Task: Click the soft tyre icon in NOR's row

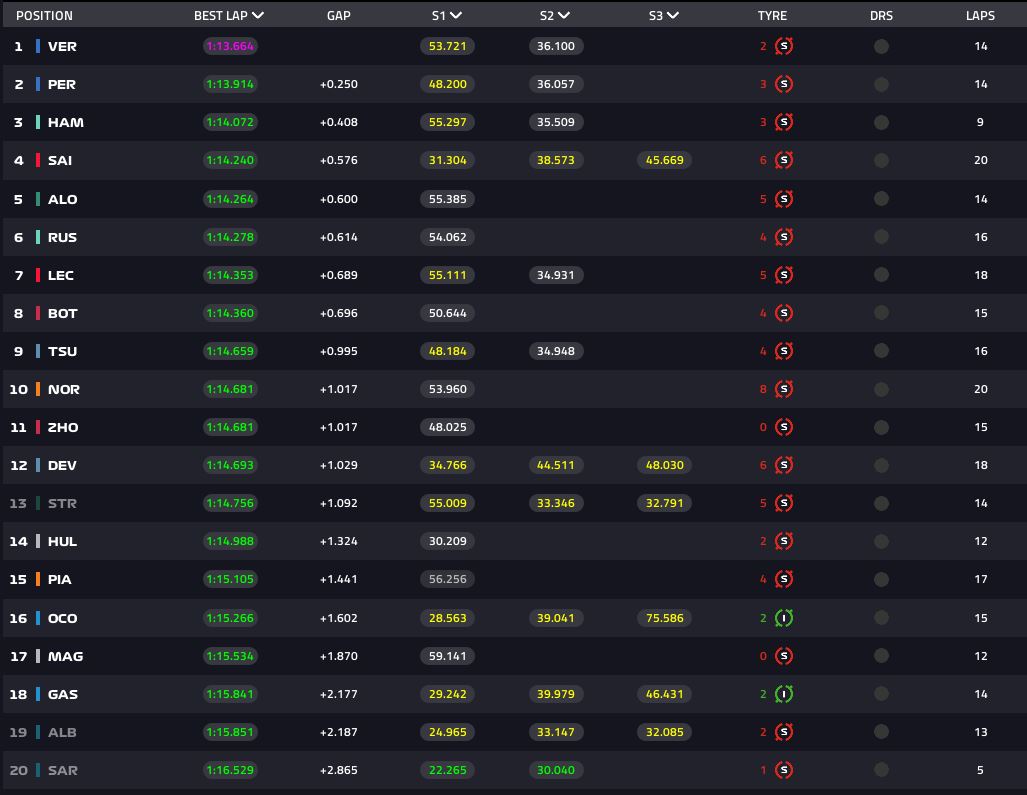Action: 784,389
